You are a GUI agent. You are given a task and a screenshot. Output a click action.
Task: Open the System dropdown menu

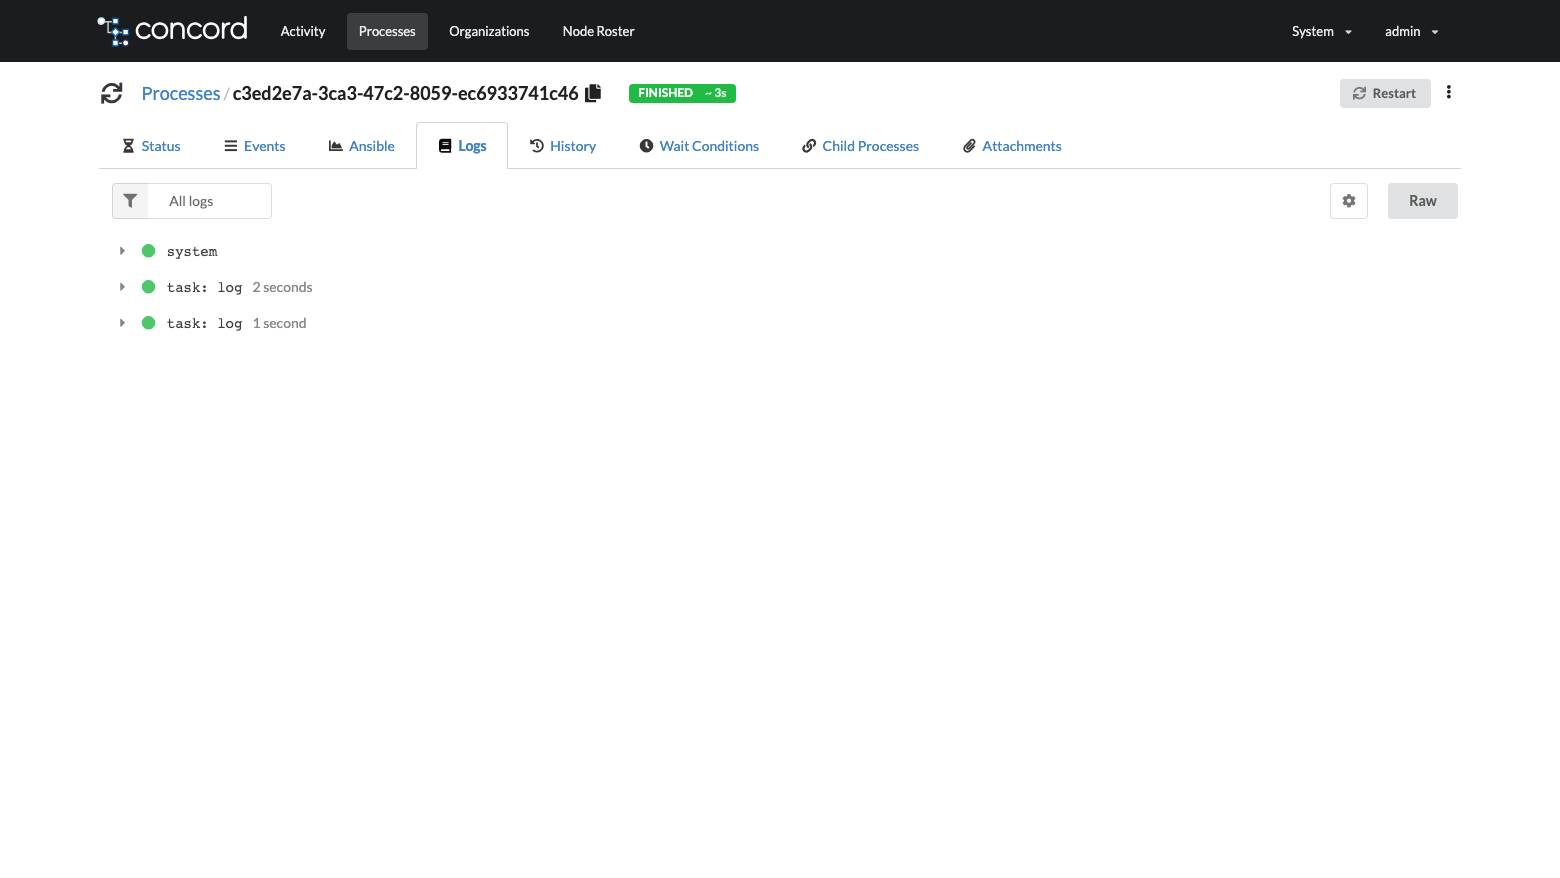tap(1321, 31)
